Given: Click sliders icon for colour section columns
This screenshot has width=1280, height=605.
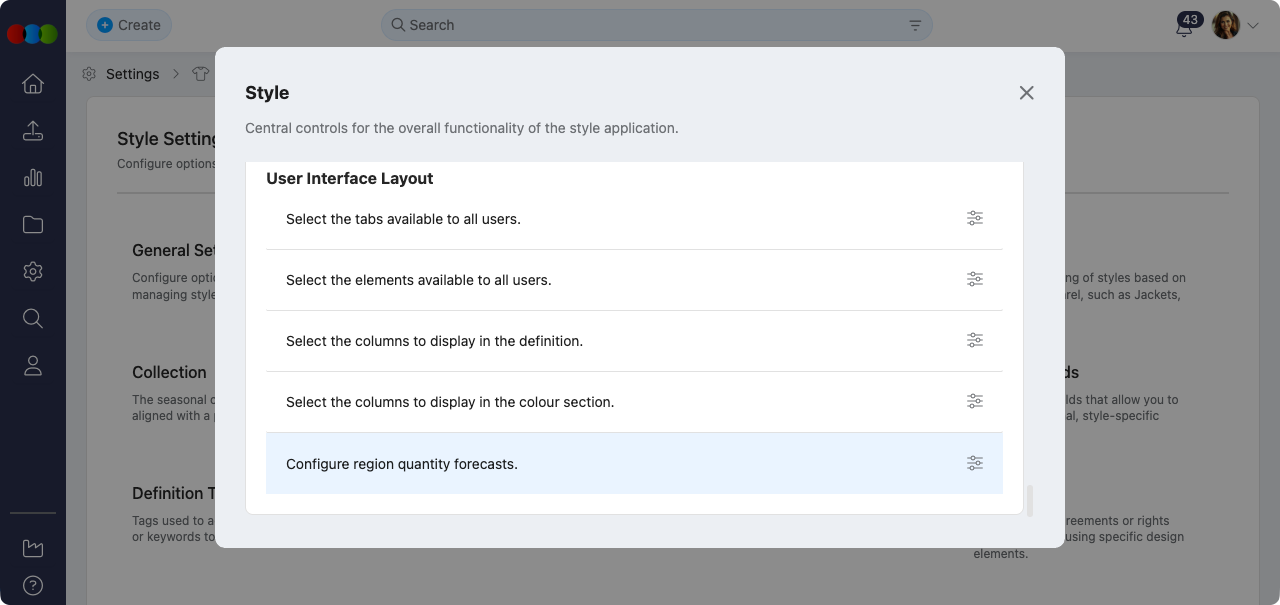Looking at the screenshot, I should [974, 402].
